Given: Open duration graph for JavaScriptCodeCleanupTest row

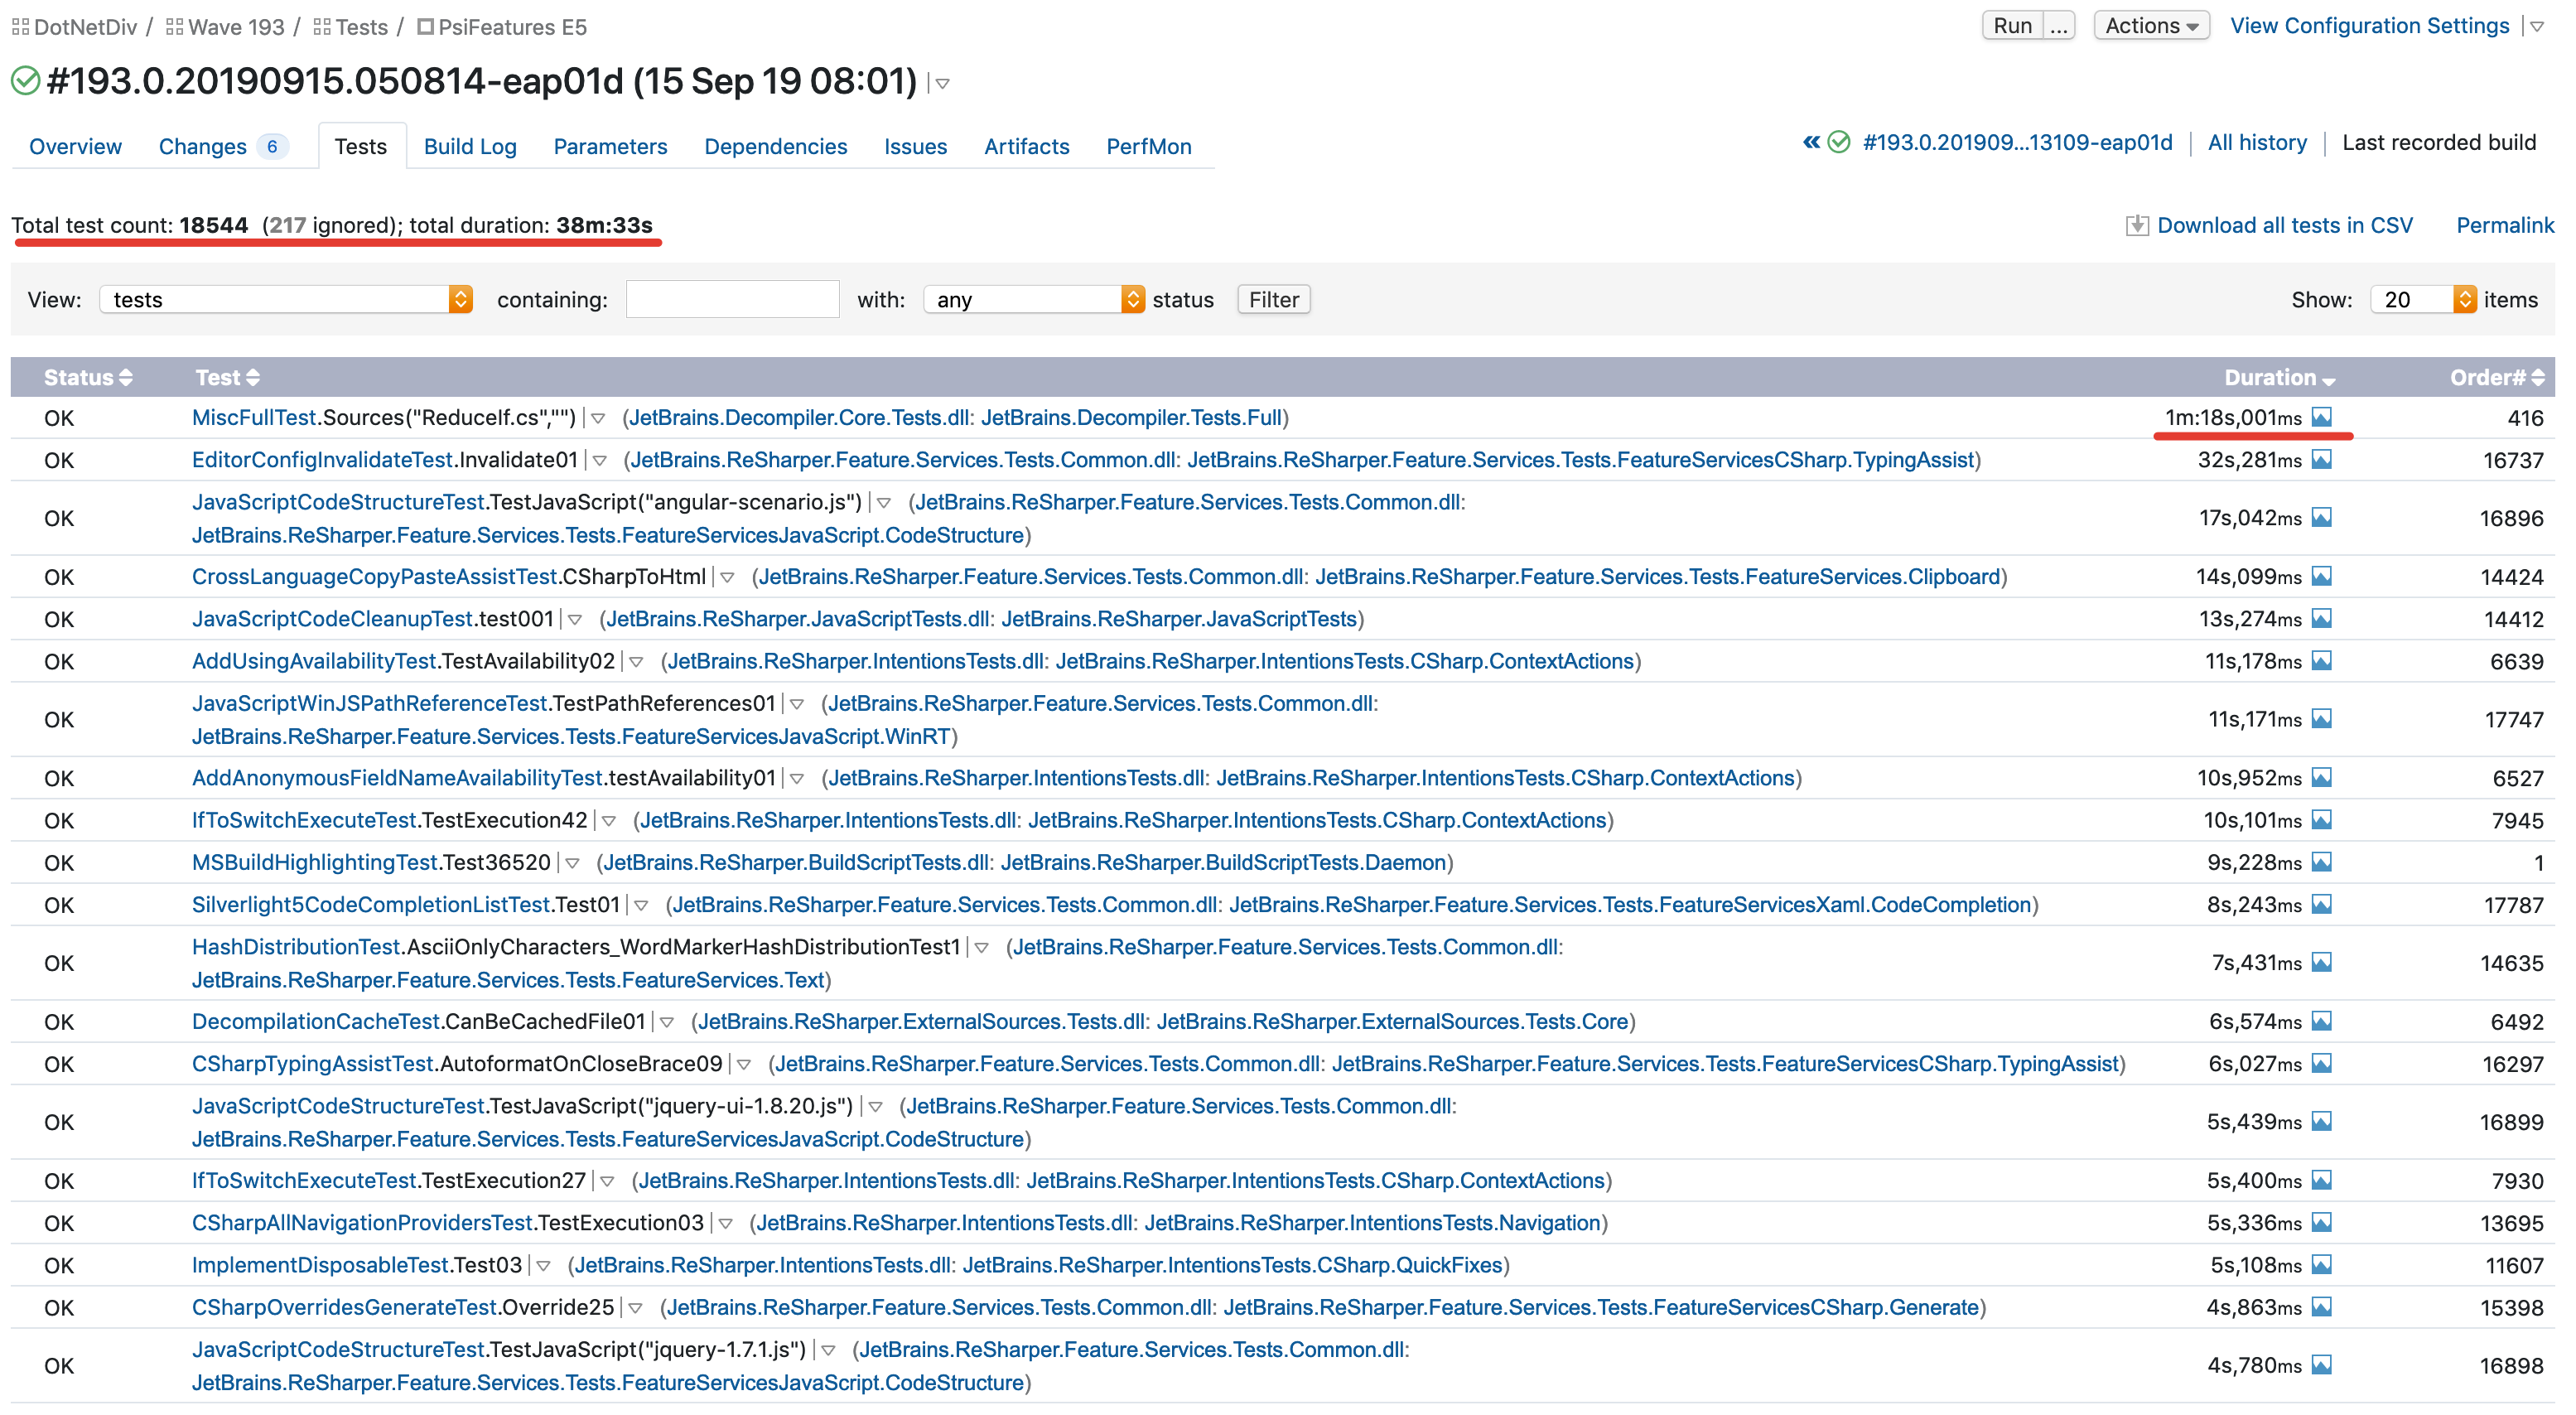Looking at the screenshot, I should click(2321, 618).
